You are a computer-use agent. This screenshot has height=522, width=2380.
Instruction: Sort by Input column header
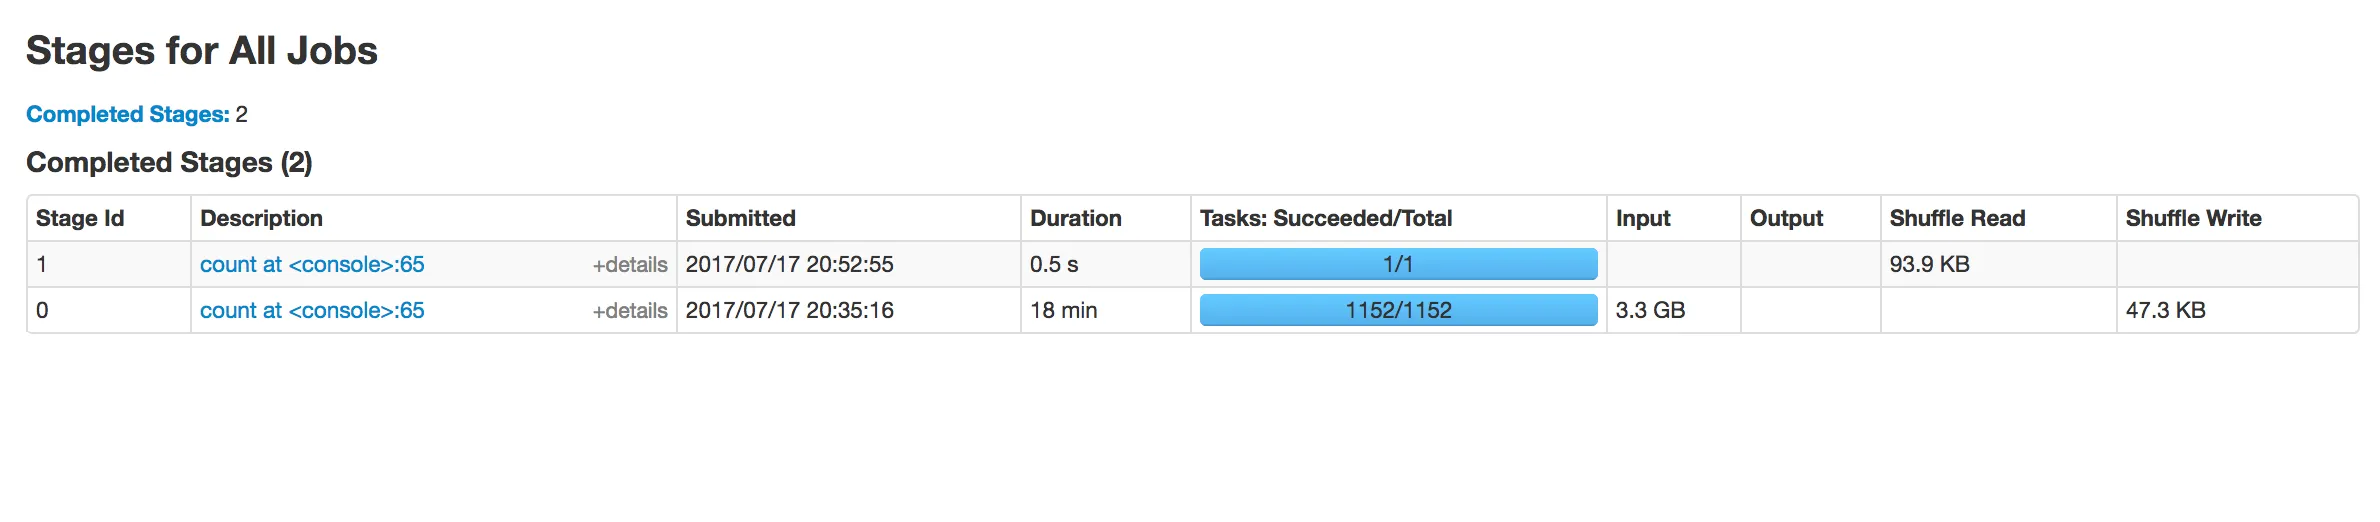(x=1642, y=219)
